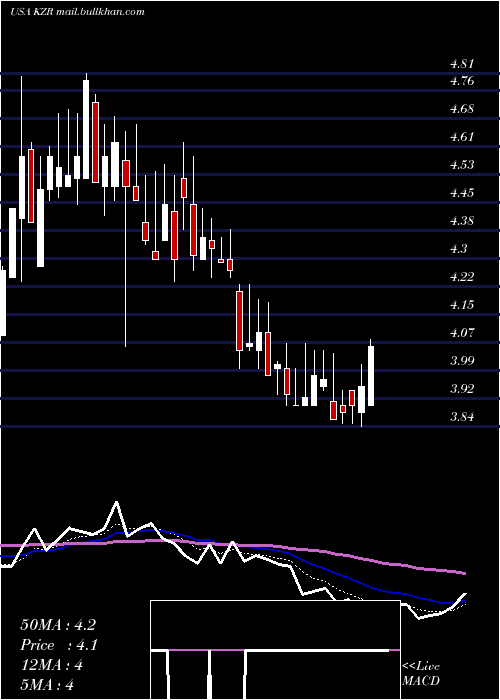Click the 'USA KZR mail.bullkhan.com' header text
Viewport: 500px width, 700px height.
(x=77, y=11)
